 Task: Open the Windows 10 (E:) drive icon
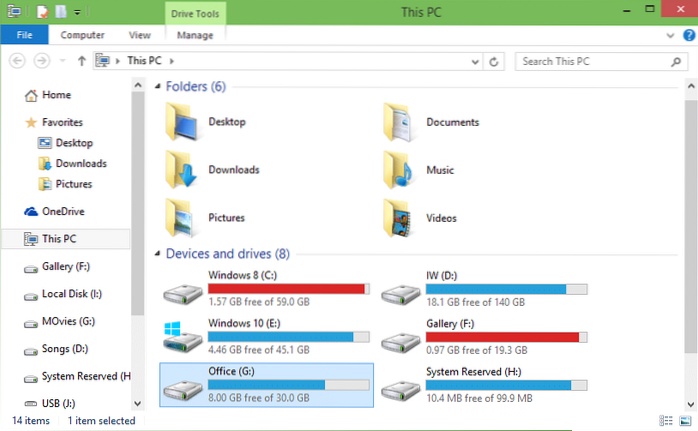[182, 336]
